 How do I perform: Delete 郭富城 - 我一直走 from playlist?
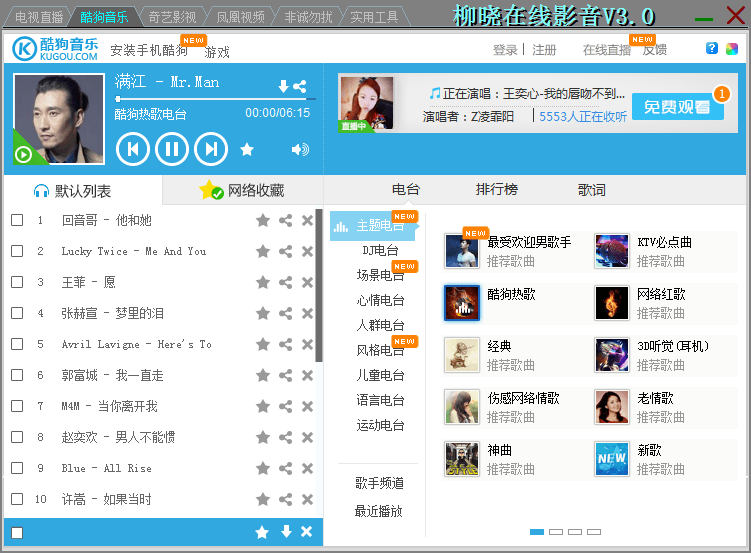[x=307, y=375]
